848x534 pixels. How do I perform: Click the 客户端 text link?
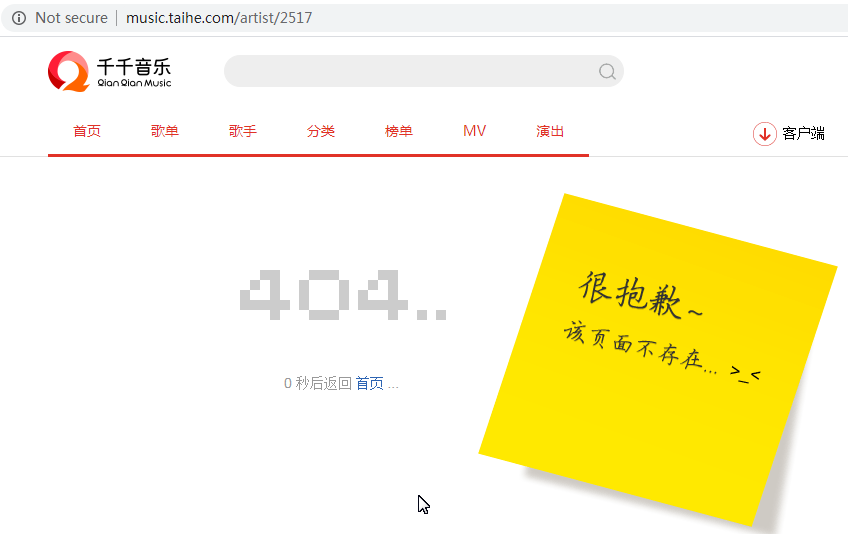pos(803,134)
